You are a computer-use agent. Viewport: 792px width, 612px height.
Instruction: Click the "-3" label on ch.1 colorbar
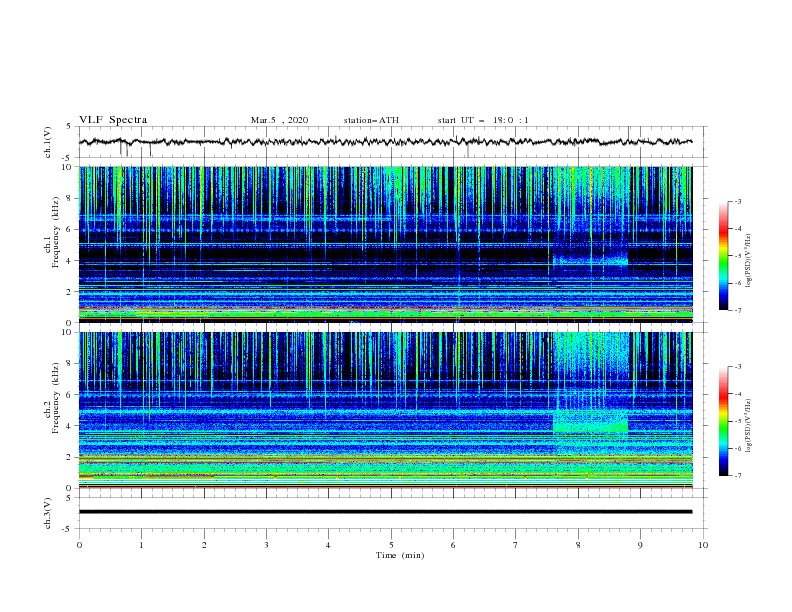point(738,201)
